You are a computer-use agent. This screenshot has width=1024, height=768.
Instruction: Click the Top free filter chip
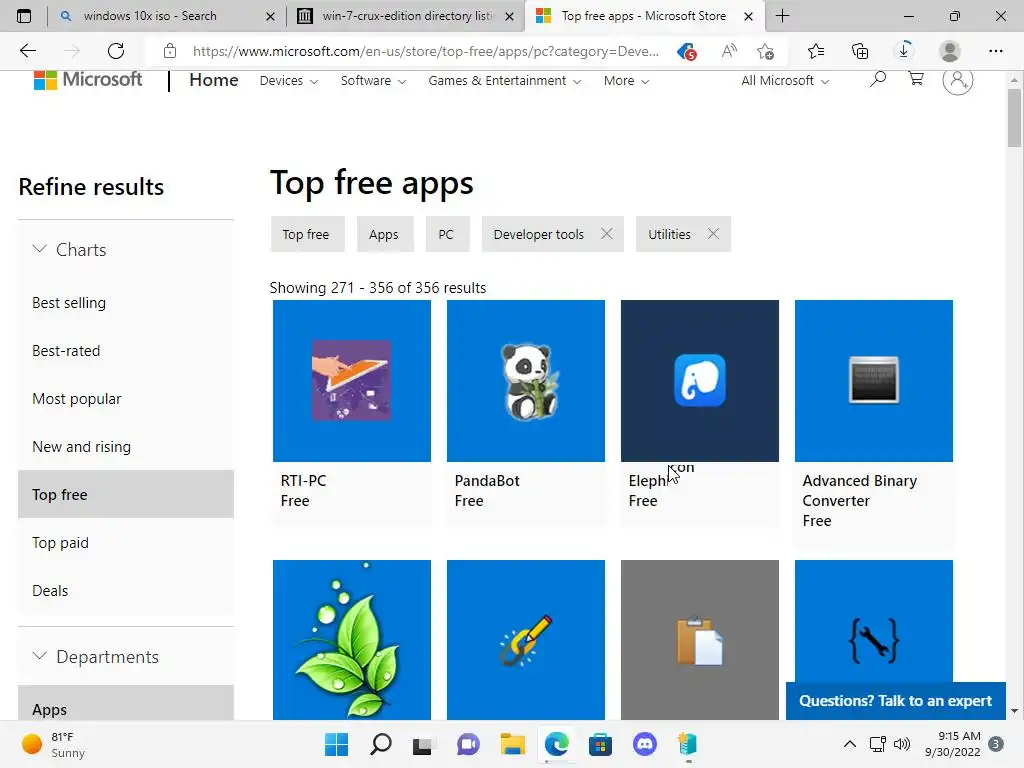coord(306,234)
